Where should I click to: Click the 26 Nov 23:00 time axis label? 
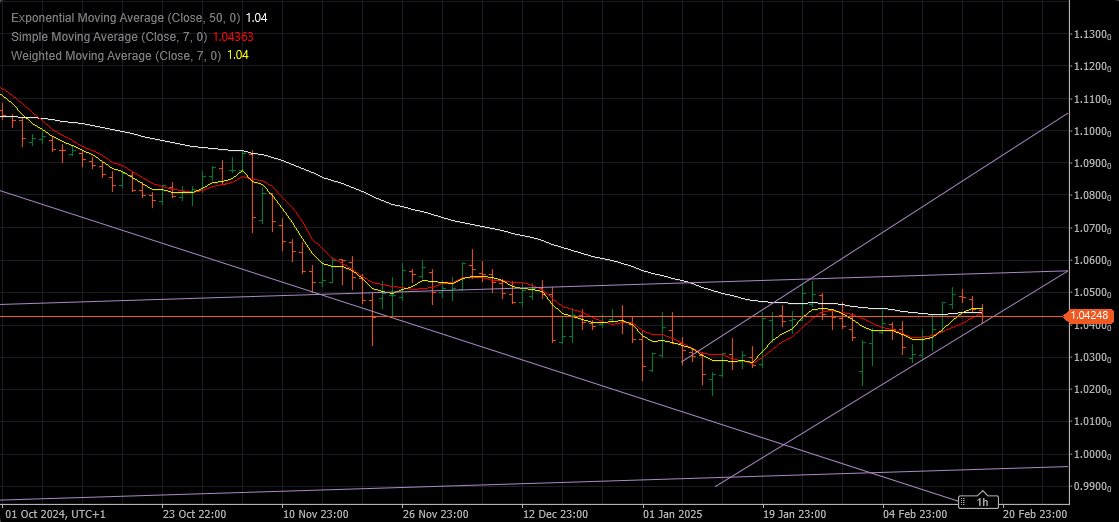point(436,514)
